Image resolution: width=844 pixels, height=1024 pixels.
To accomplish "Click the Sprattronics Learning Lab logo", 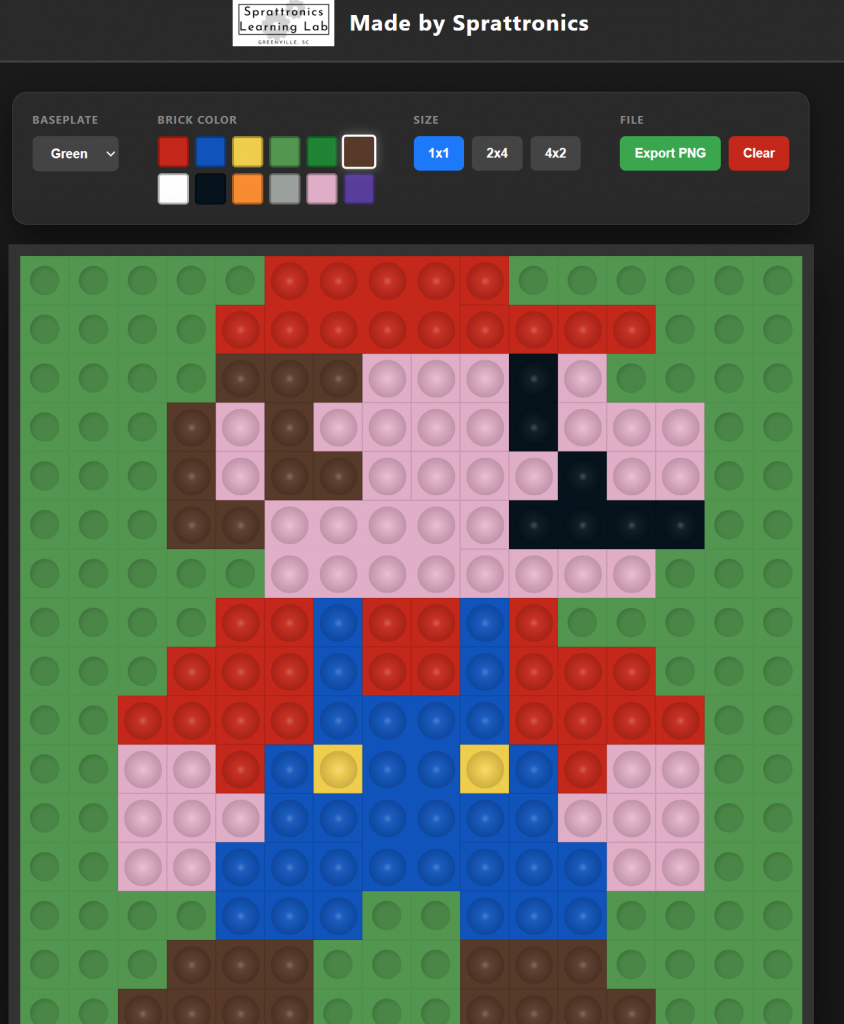I will coord(284,23).
